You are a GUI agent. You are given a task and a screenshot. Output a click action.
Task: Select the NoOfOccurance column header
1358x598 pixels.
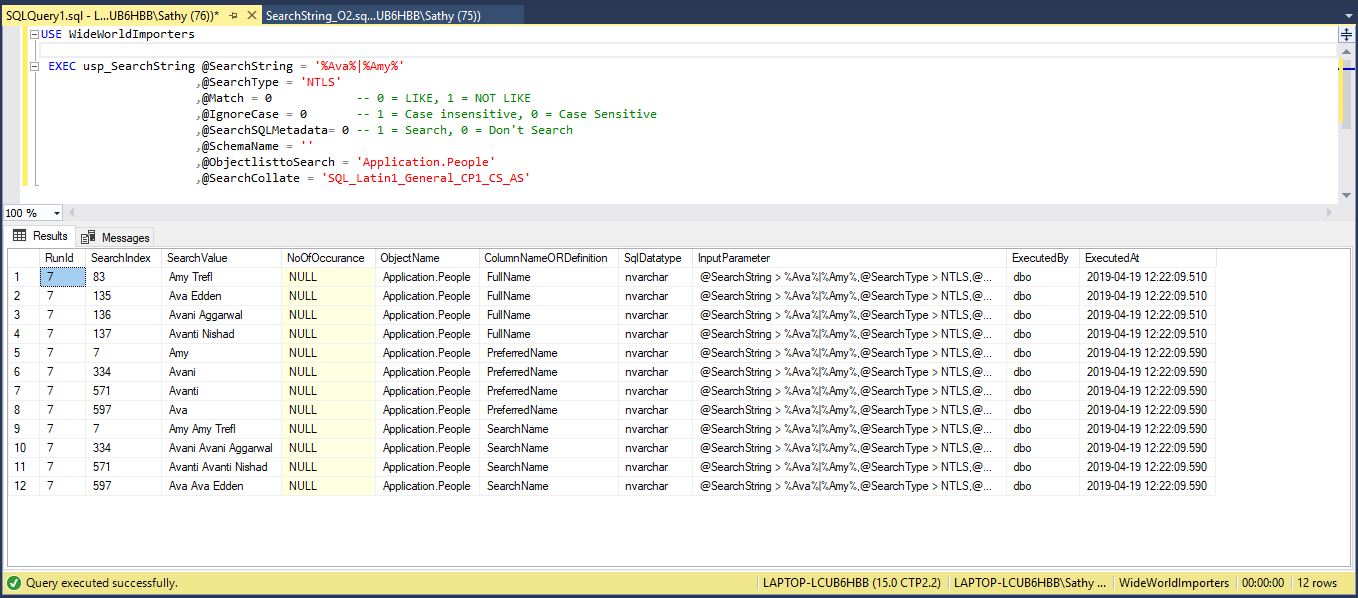click(328, 258)
